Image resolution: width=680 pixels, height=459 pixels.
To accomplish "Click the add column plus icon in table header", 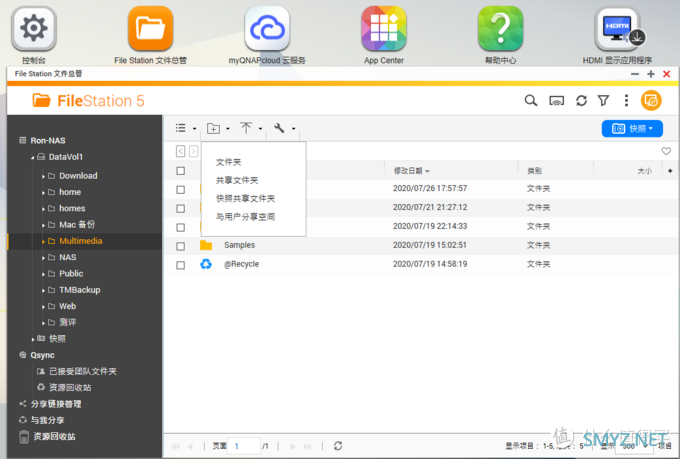I will (x=670, y=171).
